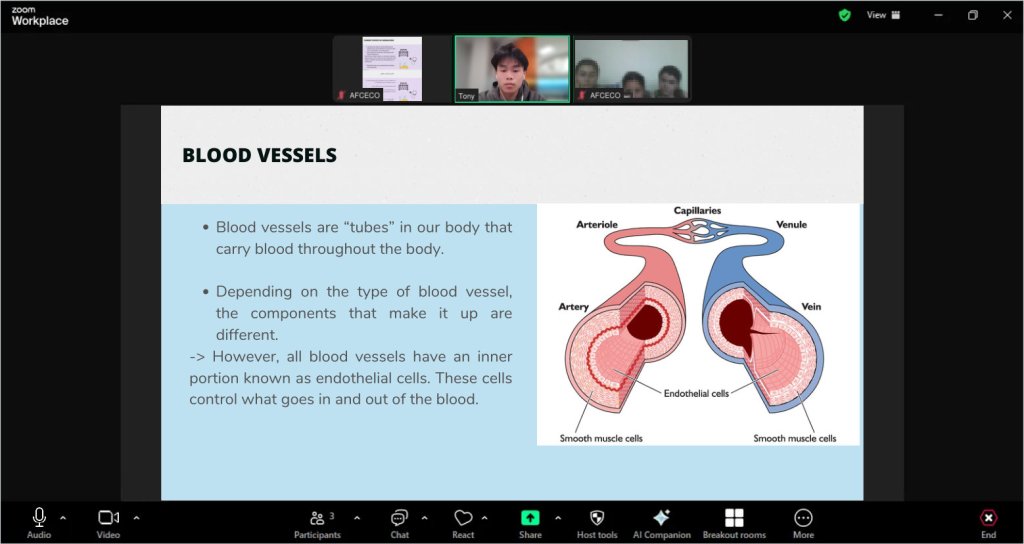Select Tony's video thumbnail
This screenshot has height=544, width=1024.
pyautogui.click(x=512, y=69)
